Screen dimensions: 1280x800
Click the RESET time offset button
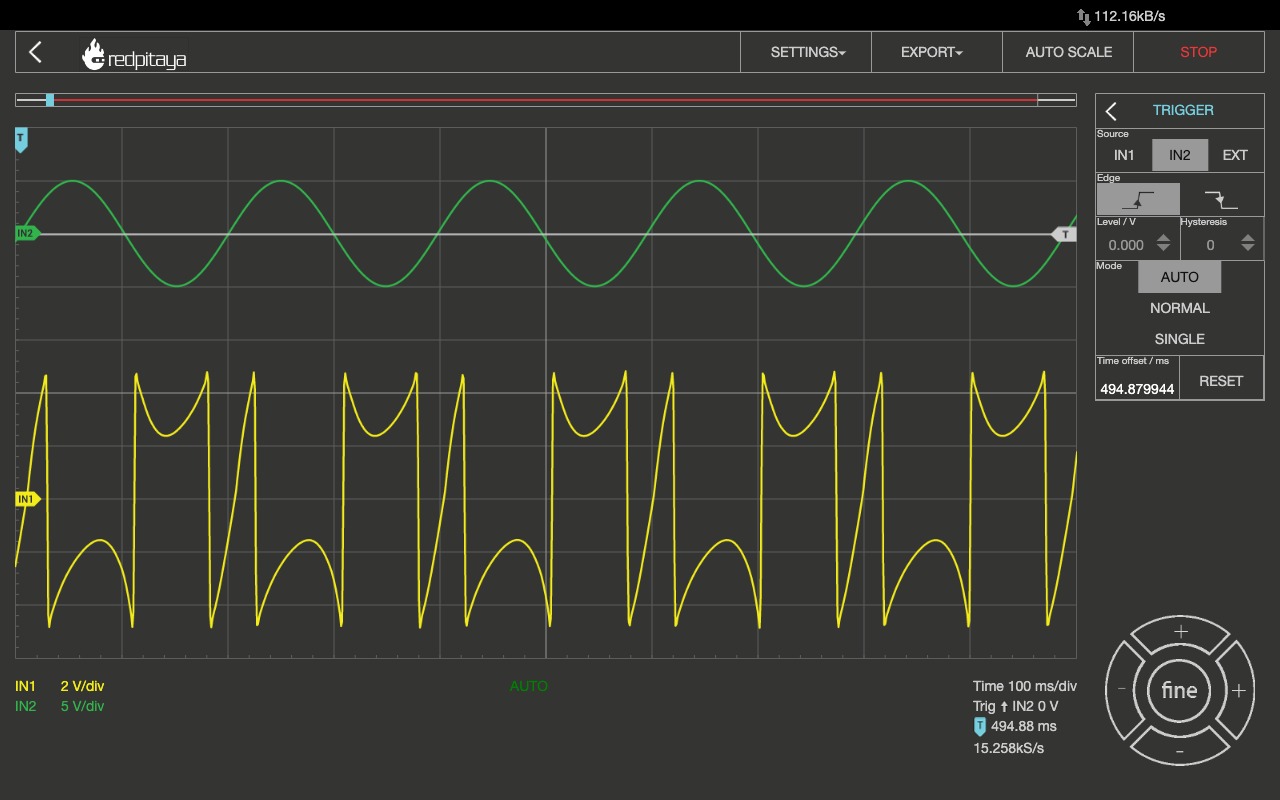(1221, 381)
